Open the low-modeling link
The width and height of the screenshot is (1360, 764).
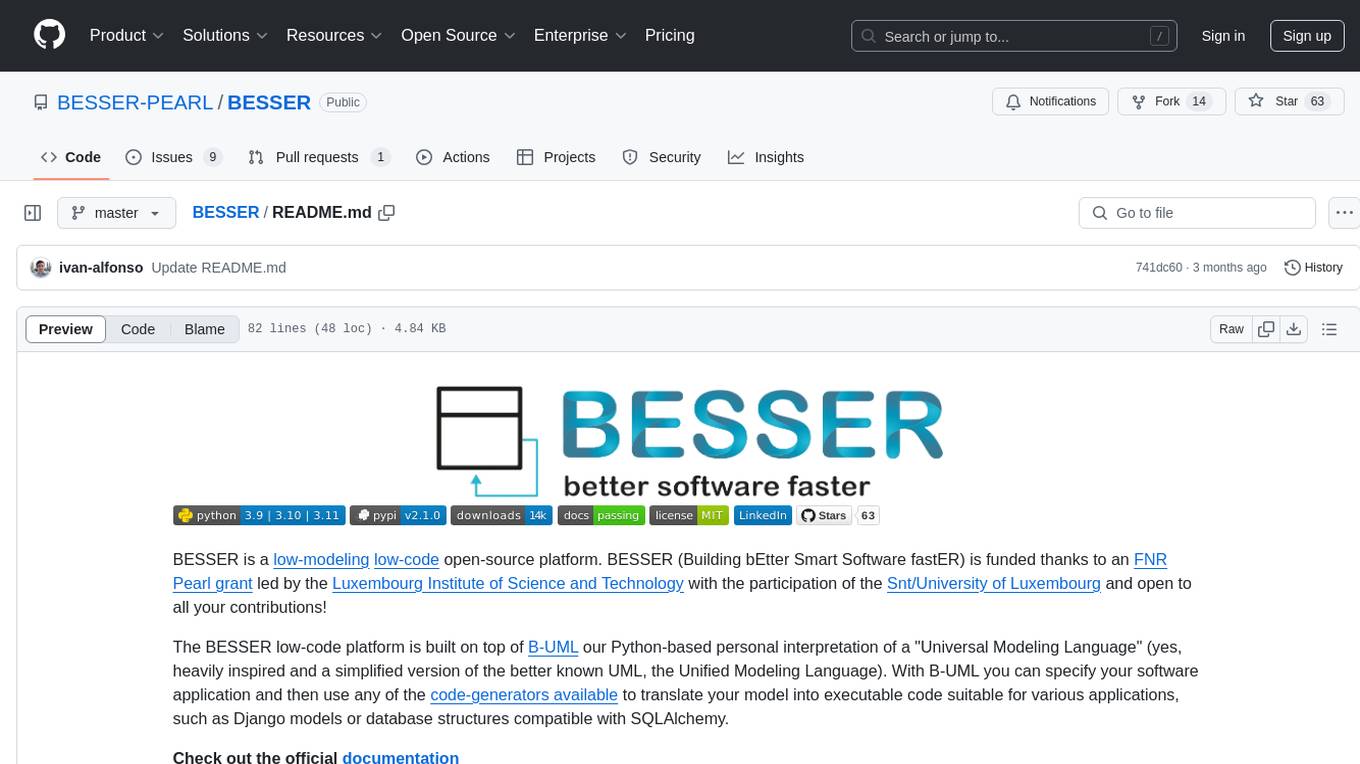(321, 559)
